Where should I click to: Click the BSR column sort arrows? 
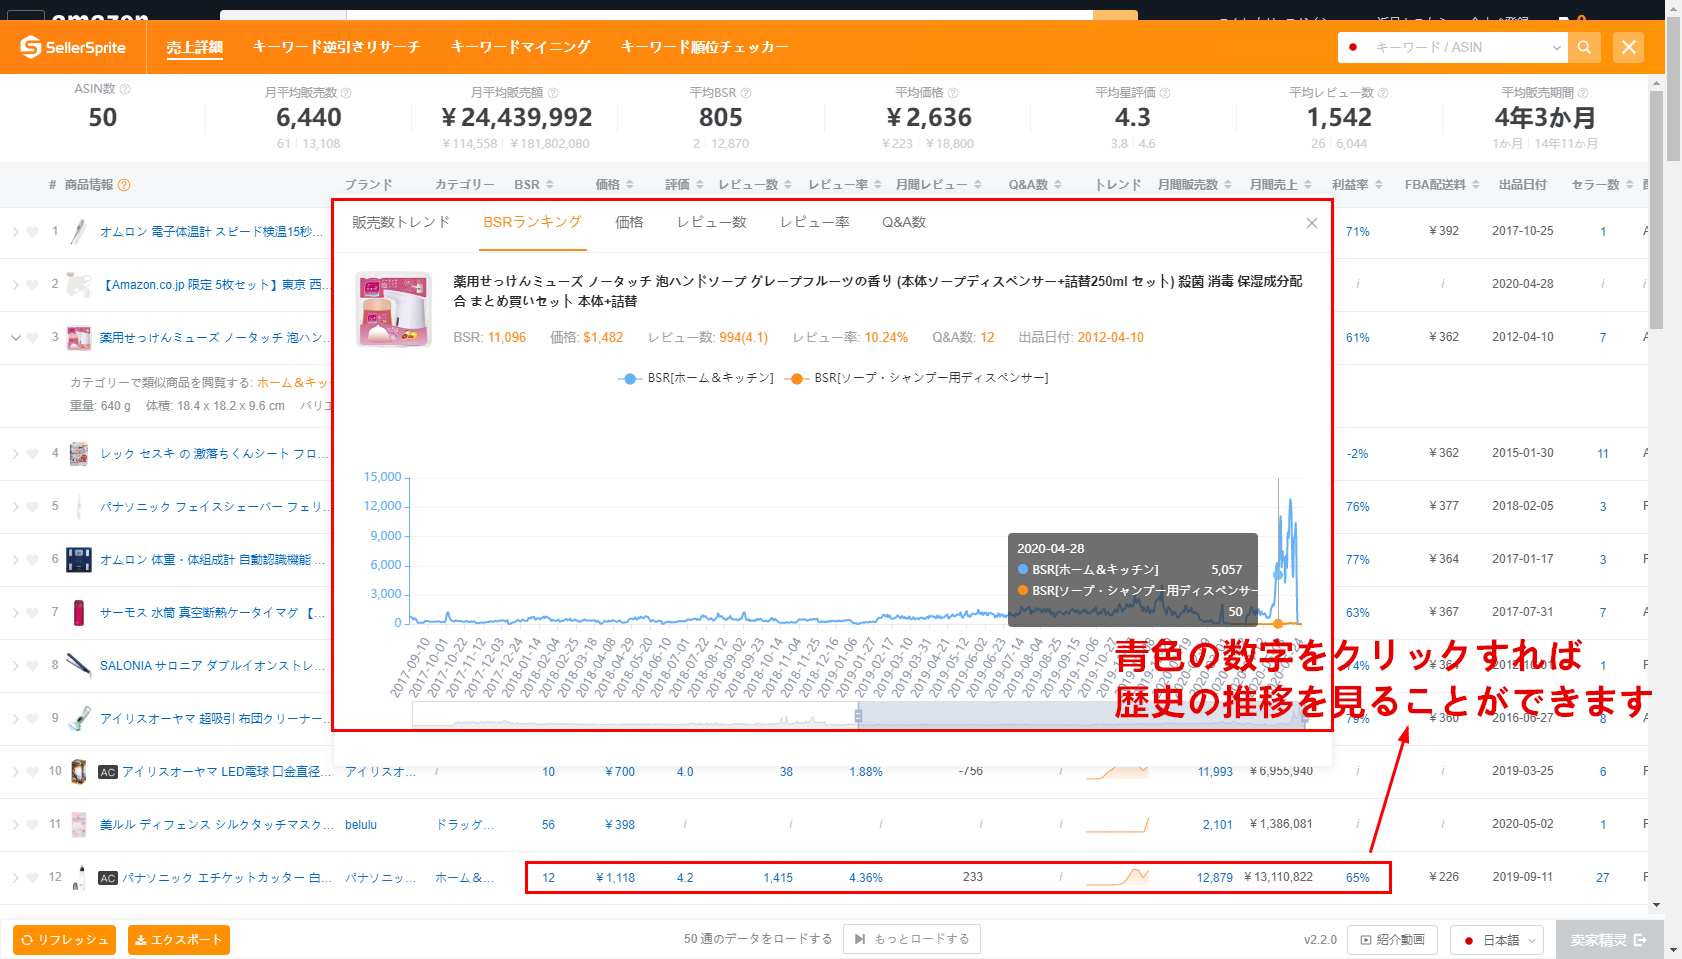pyautogui.click(x=550, y=185)
